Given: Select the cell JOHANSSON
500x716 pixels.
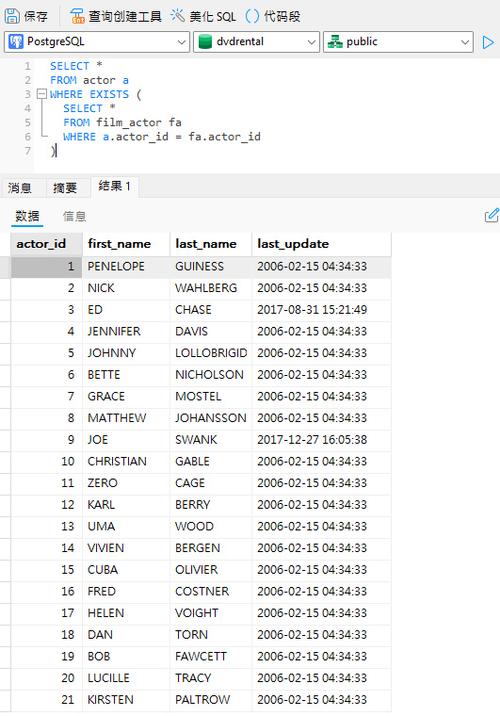Looking at the screenshot, I should pyautogui.click(x=211, y=418).
